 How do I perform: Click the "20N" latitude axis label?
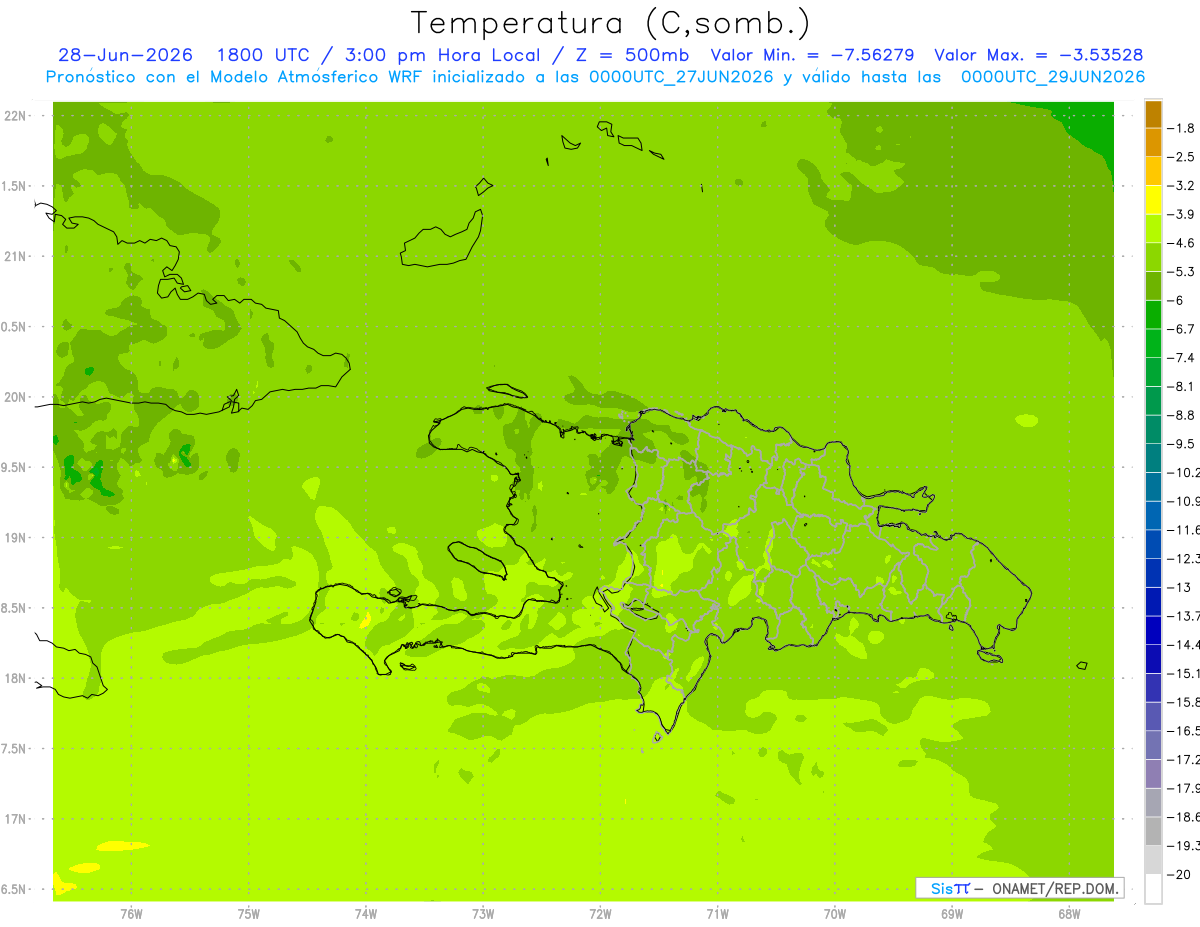(15, 397)
